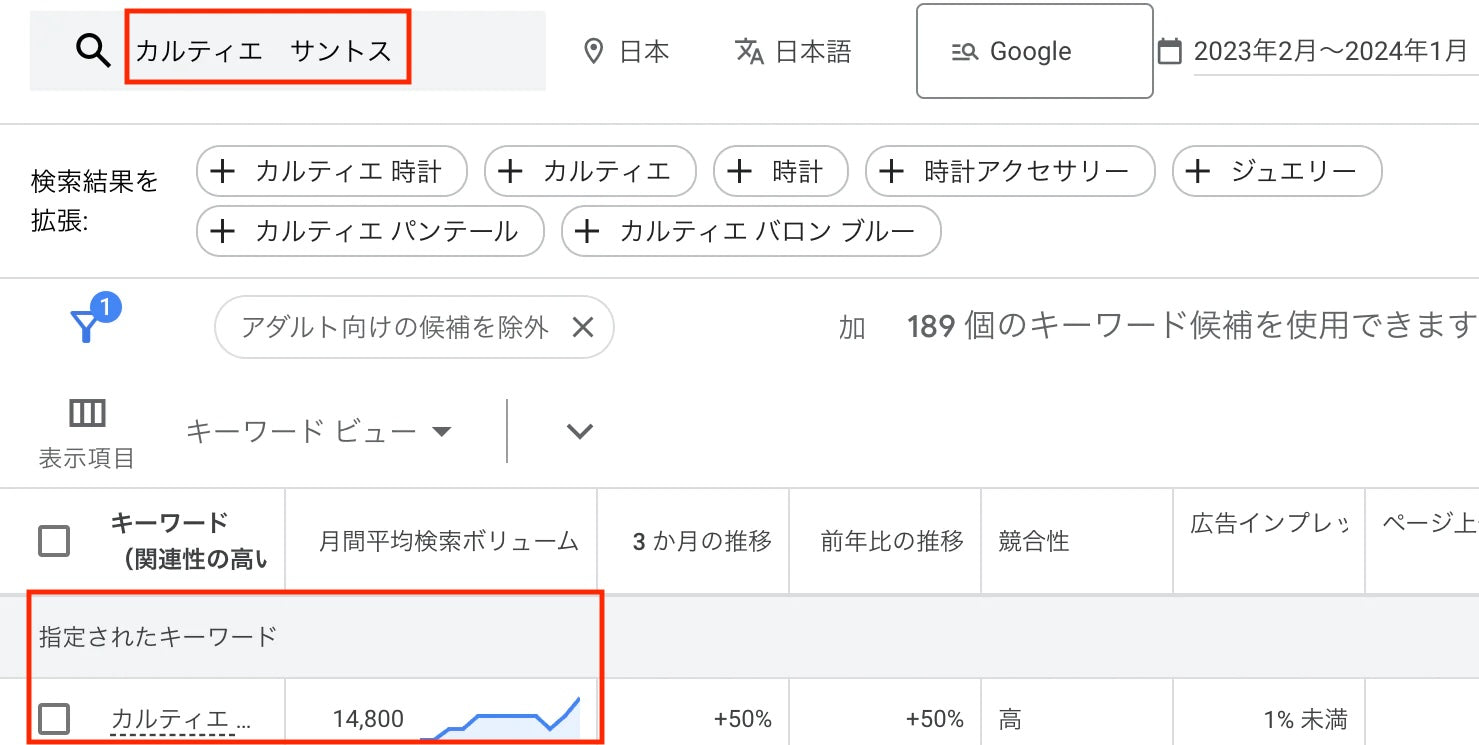Click the 14,800 search volume value
This screenshot has width=1479, height=745.
pyautogui.click(x=368, y=718)
